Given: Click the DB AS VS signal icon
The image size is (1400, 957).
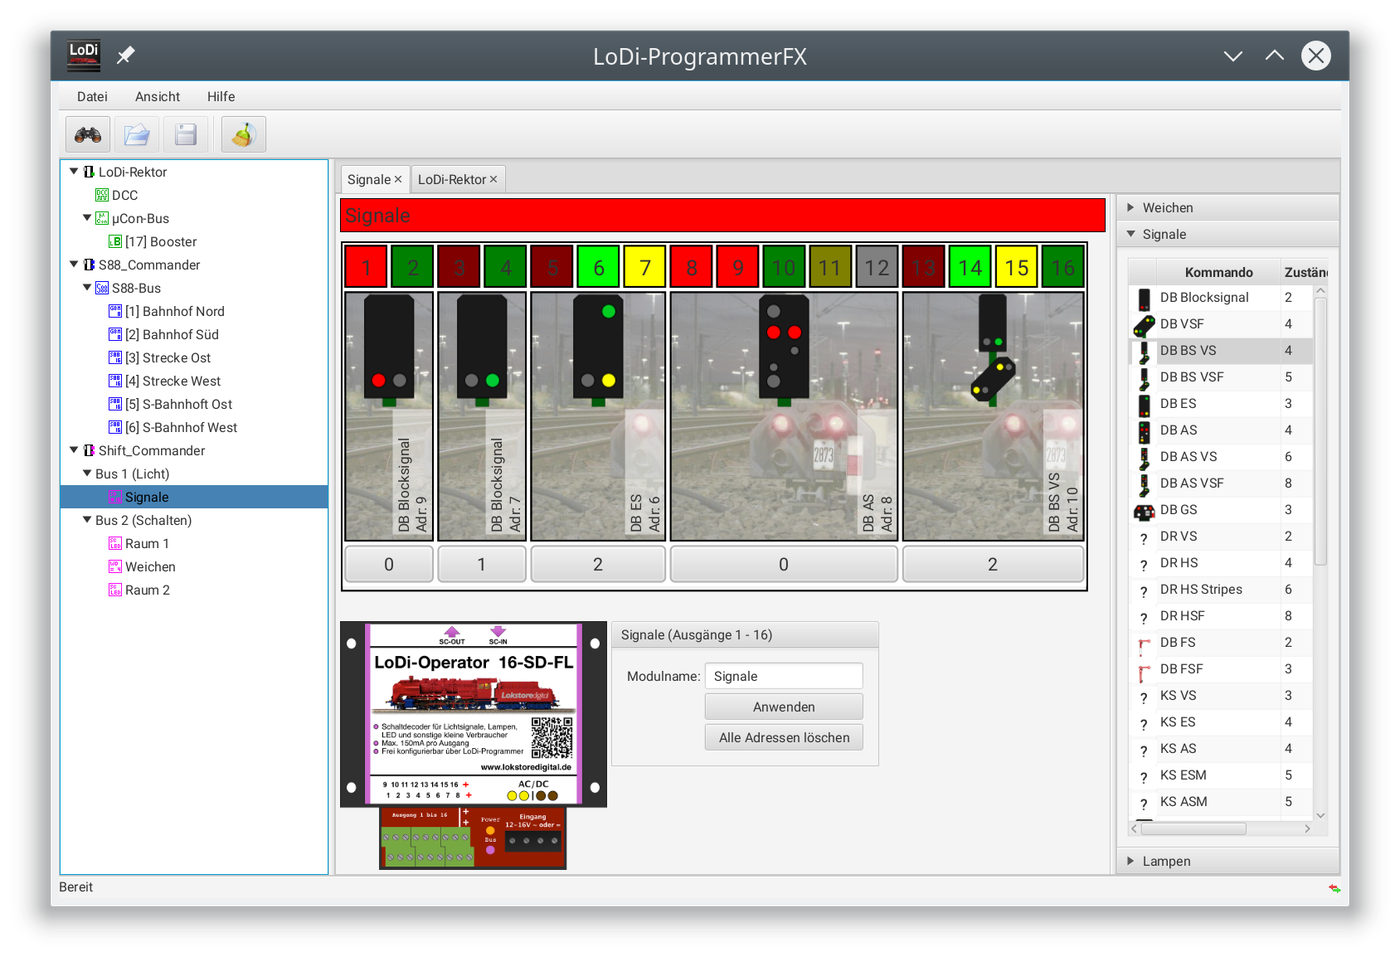Looking at the screenshot, I should 1144,458.
